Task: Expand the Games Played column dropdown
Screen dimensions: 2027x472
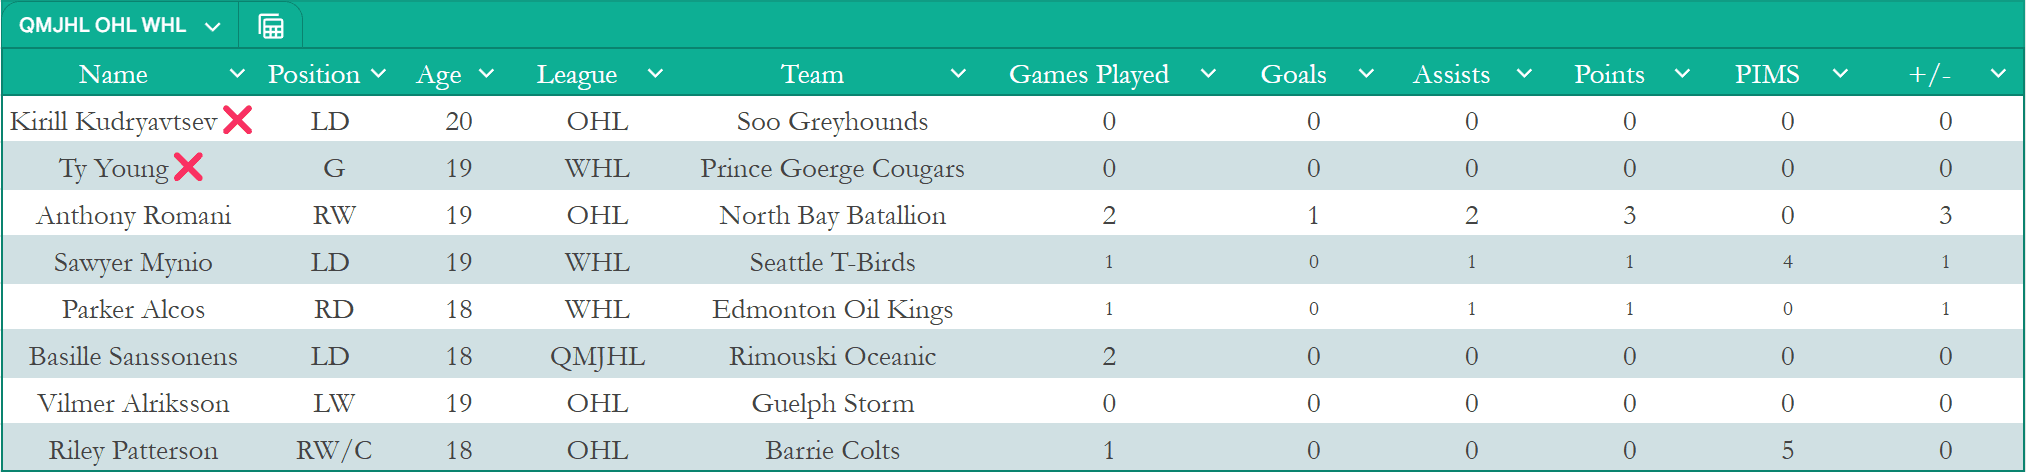Action: tap(1208, 74)
